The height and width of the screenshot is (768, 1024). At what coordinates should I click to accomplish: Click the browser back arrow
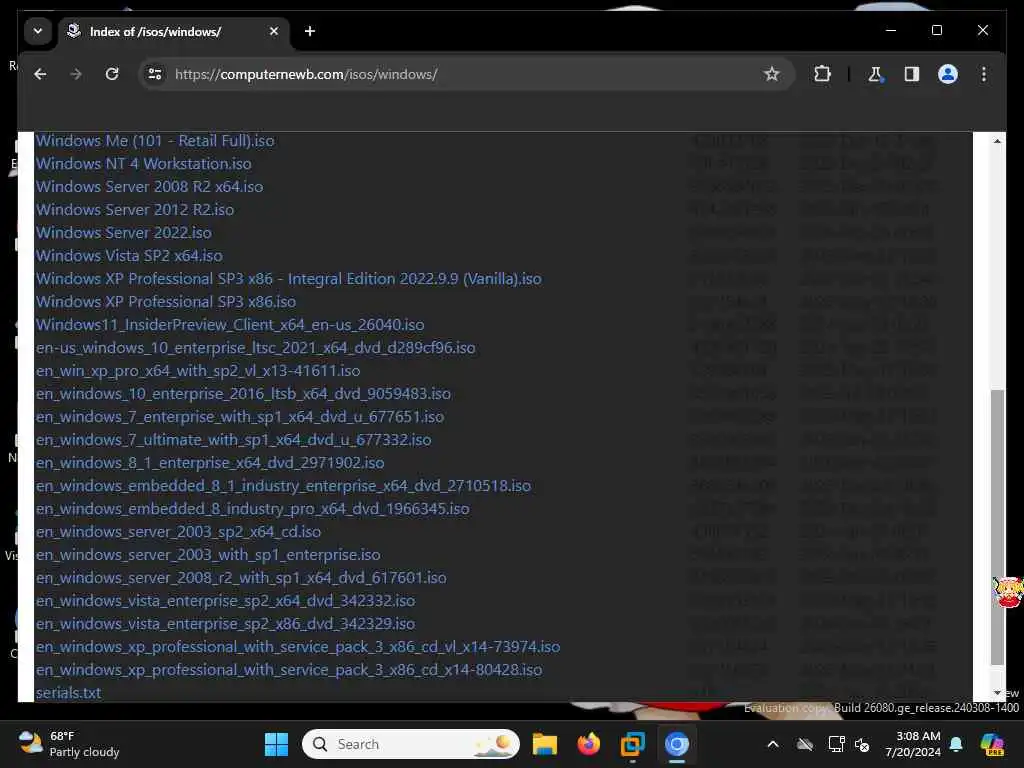[40, 74]
